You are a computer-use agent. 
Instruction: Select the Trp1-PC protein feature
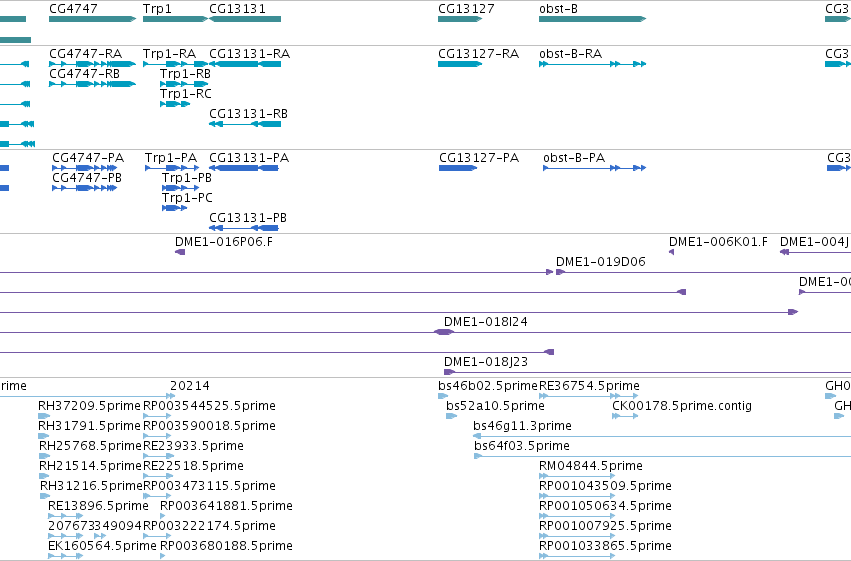pyautogui.click(x=174, y=208)
